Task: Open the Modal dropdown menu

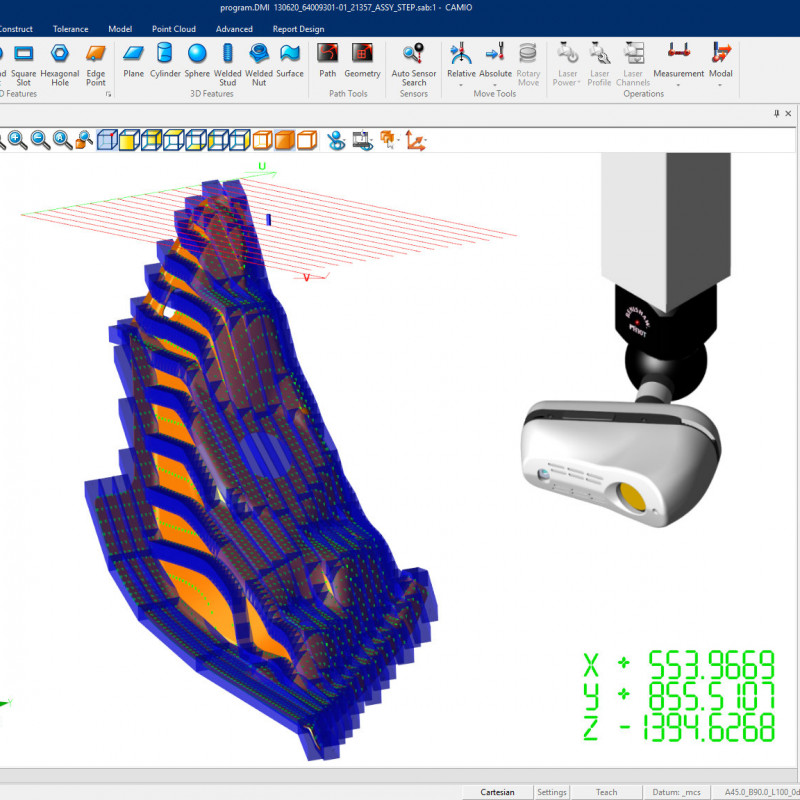Action: pos(720,84)
